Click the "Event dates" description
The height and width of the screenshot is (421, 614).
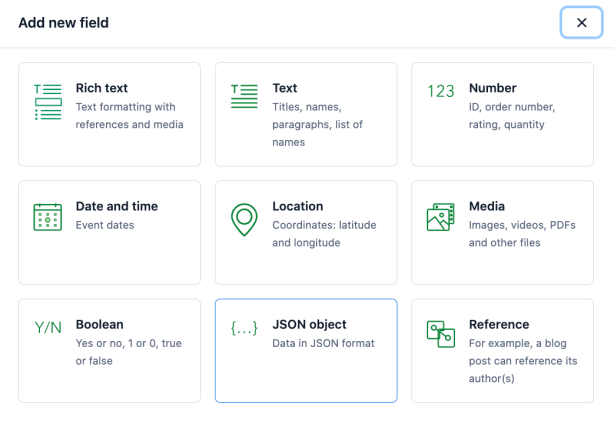(105, 225)
